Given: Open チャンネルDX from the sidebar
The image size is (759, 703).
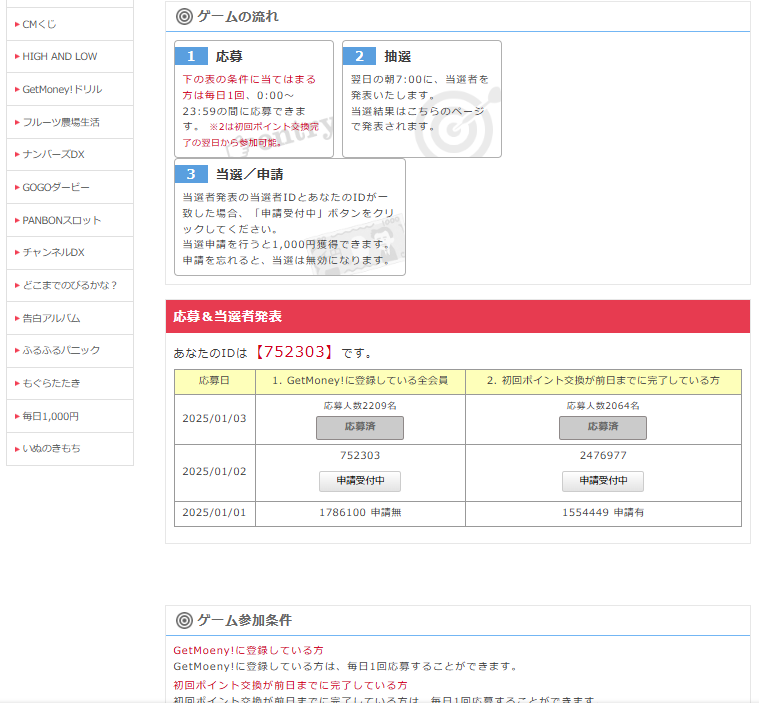Looking at the screenshot, I should pos(54,253).
